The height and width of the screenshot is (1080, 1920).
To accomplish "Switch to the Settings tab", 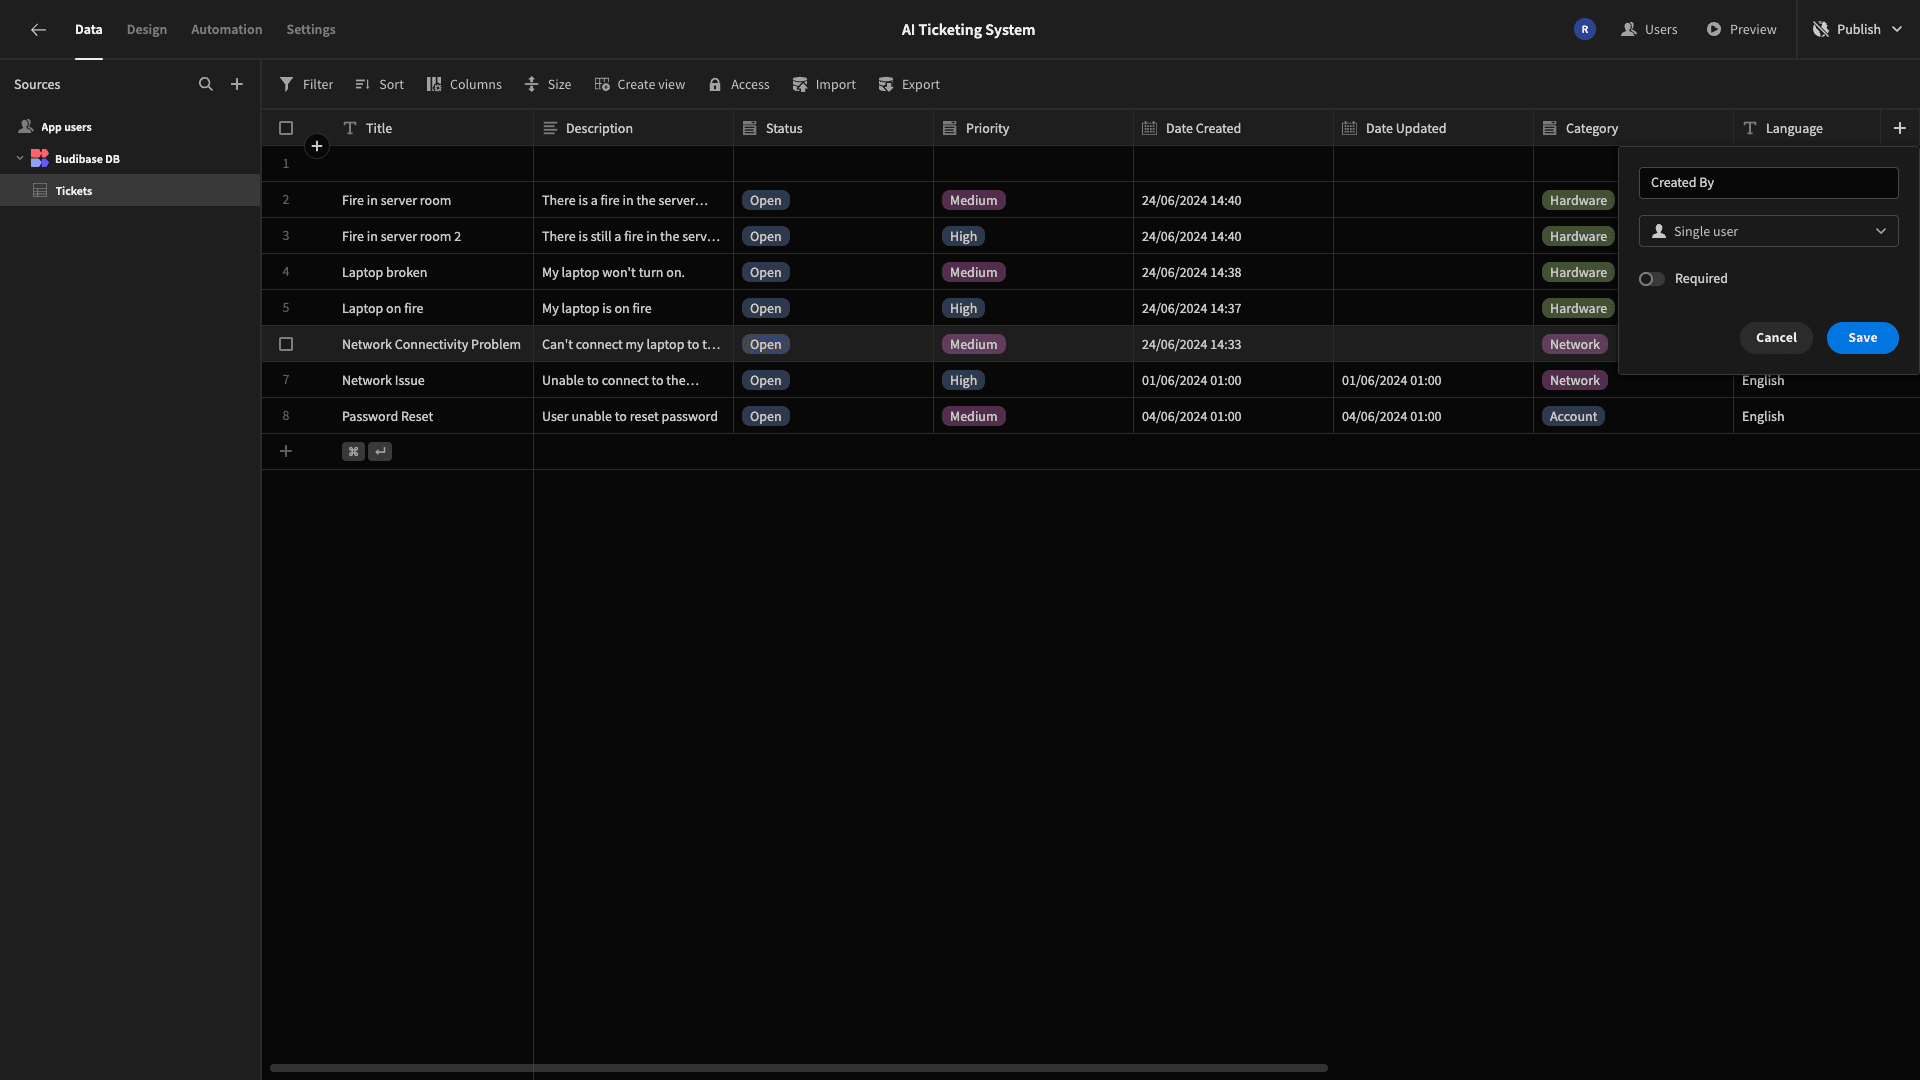I will 311,30.
